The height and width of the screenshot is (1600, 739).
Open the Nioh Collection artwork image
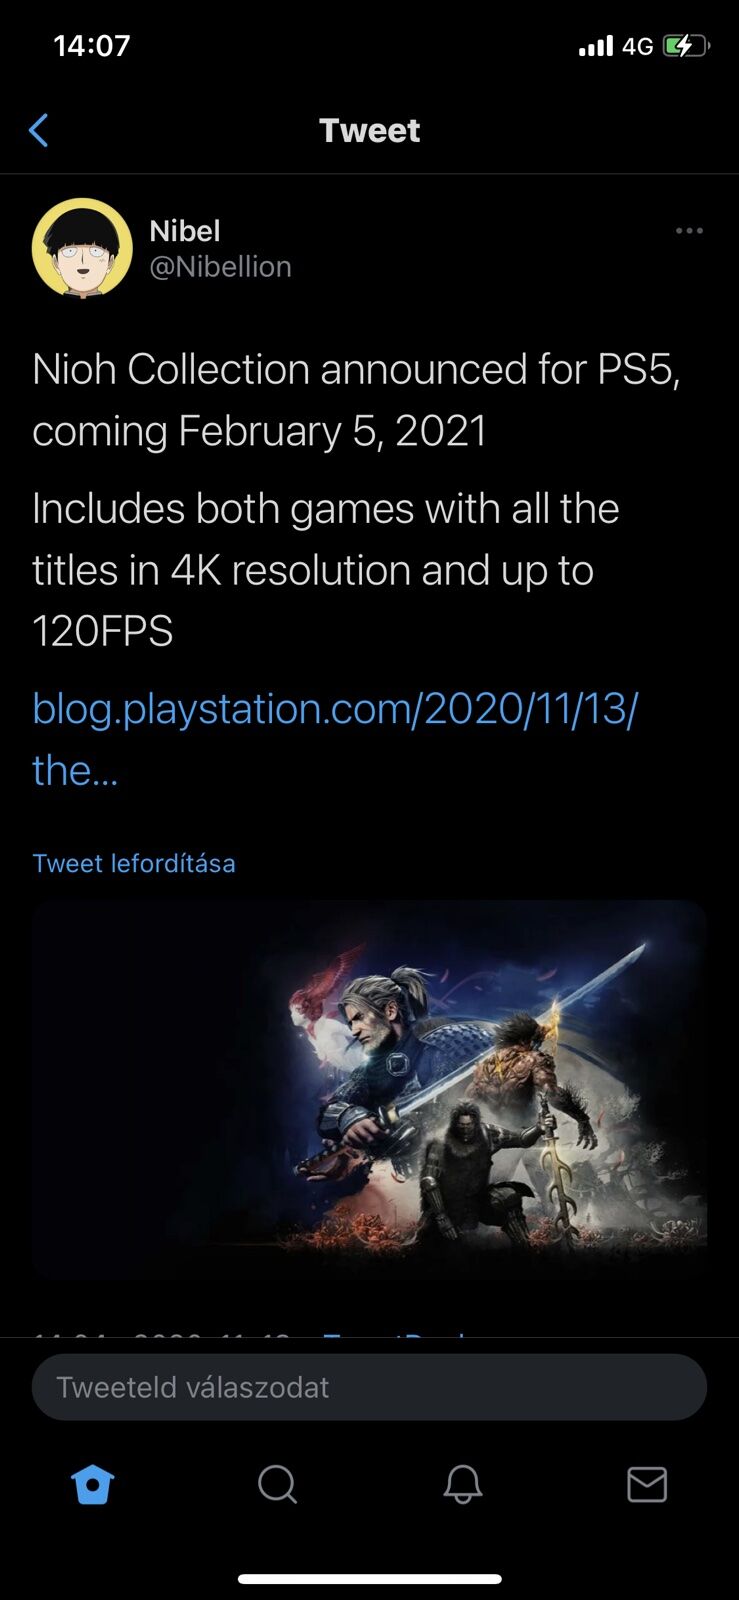click(369, 1089)
